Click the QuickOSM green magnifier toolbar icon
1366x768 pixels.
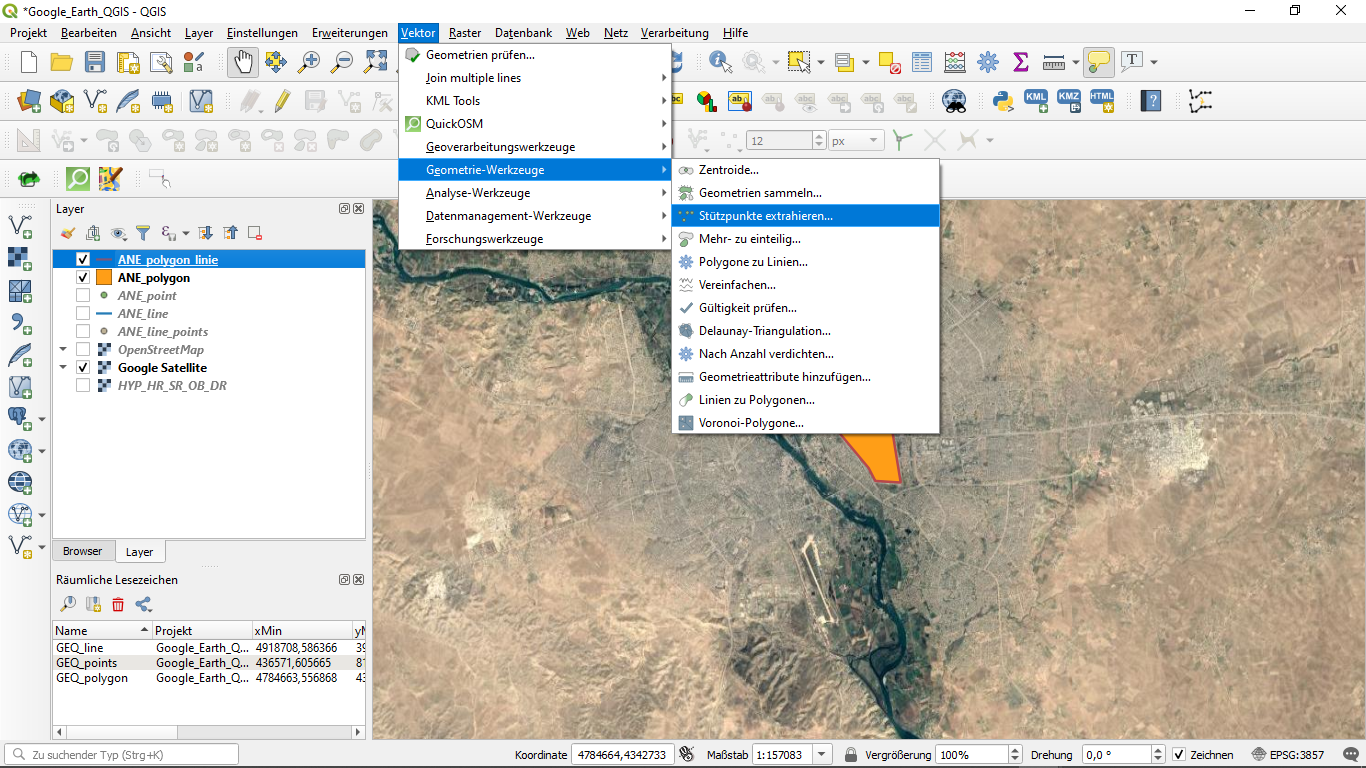tap(78, 179)
